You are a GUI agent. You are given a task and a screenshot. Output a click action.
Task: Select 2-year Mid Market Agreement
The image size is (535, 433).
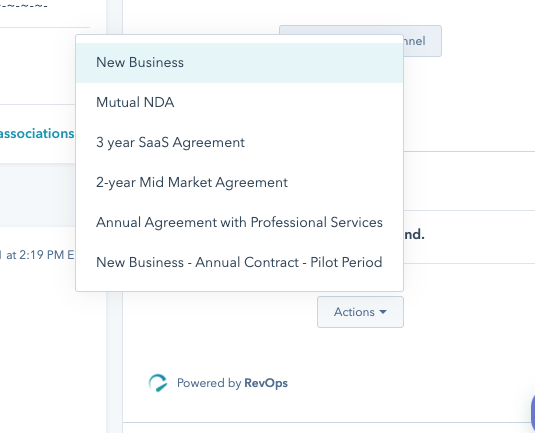[x=240, y=182]
